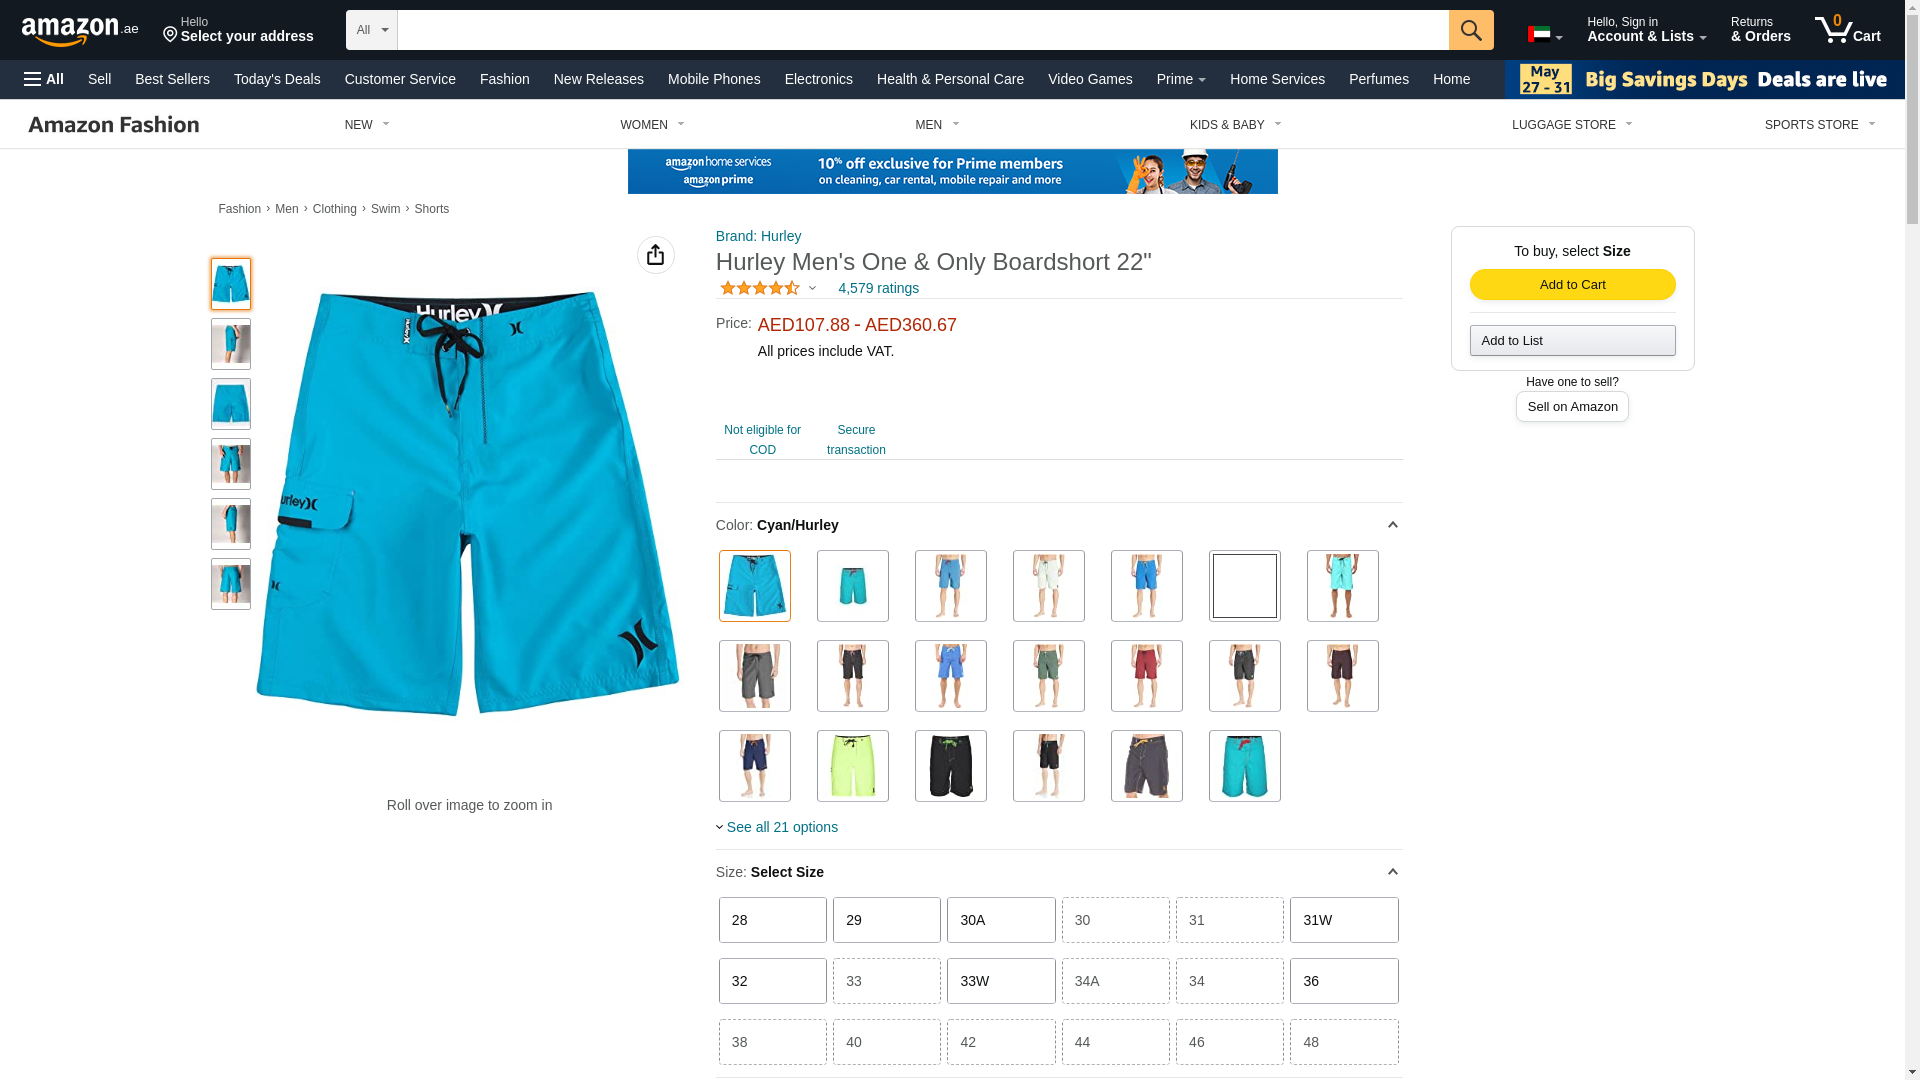
Task: Select size 31W option
Action: click(1343, 920)
